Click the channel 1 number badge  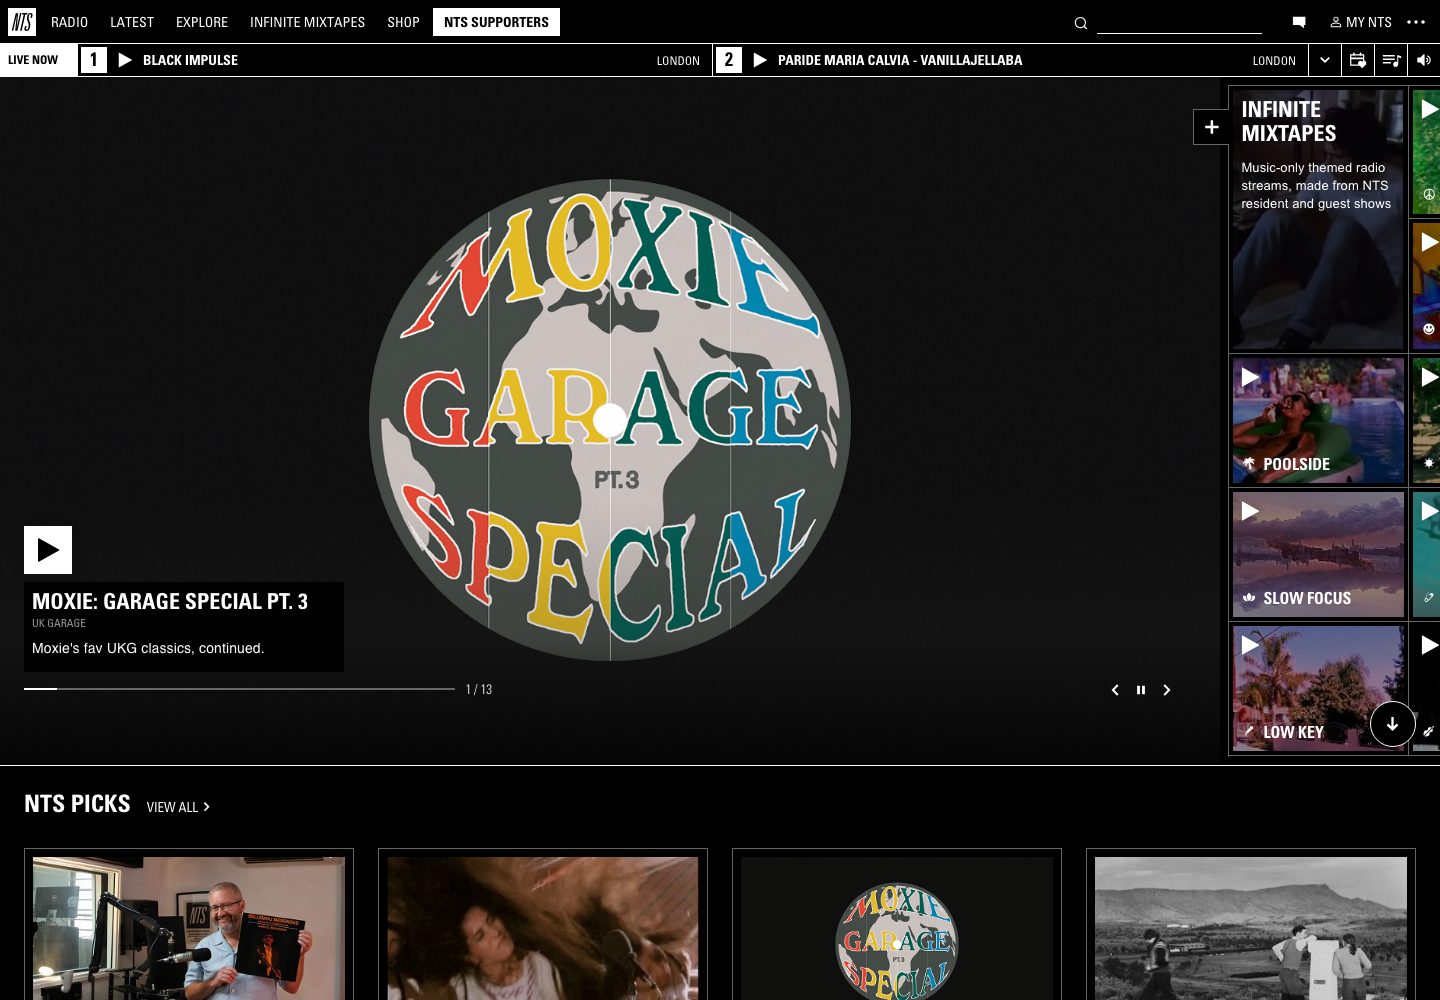tap(94, 60)
